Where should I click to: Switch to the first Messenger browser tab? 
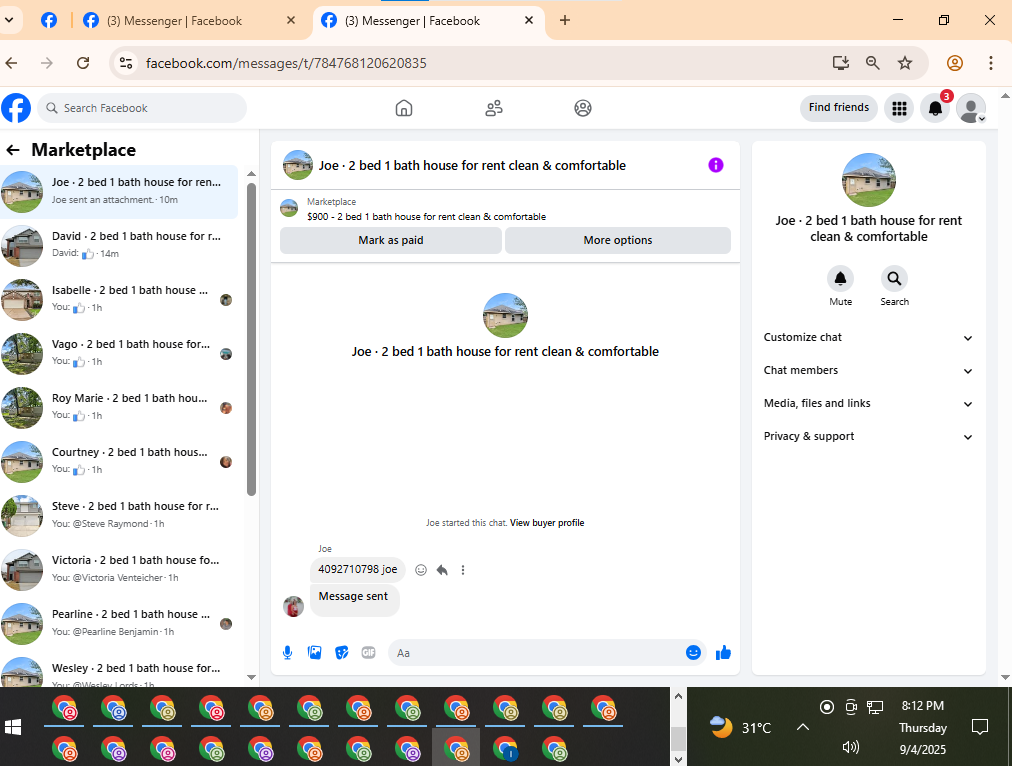pos(189,21)
